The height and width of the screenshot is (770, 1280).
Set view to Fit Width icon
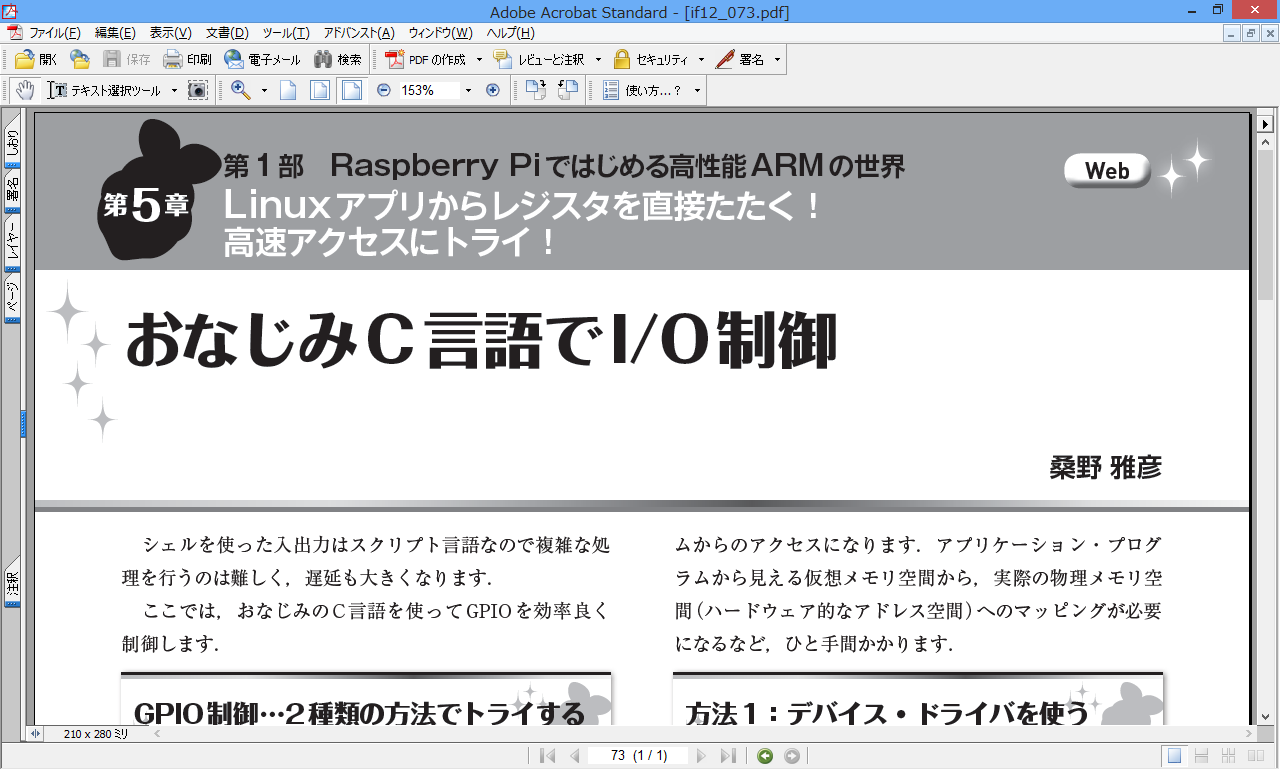click(x=352, y=90)
